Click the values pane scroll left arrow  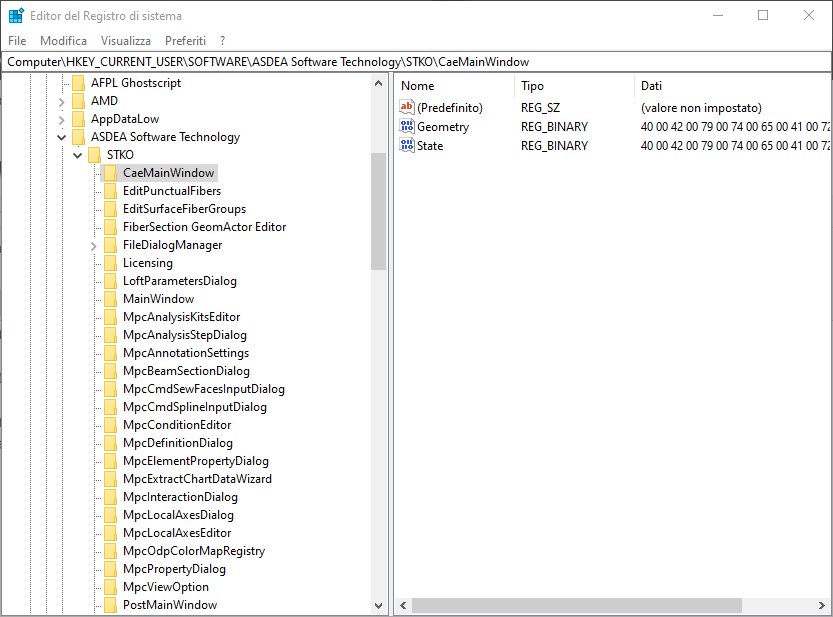point(403,605)
